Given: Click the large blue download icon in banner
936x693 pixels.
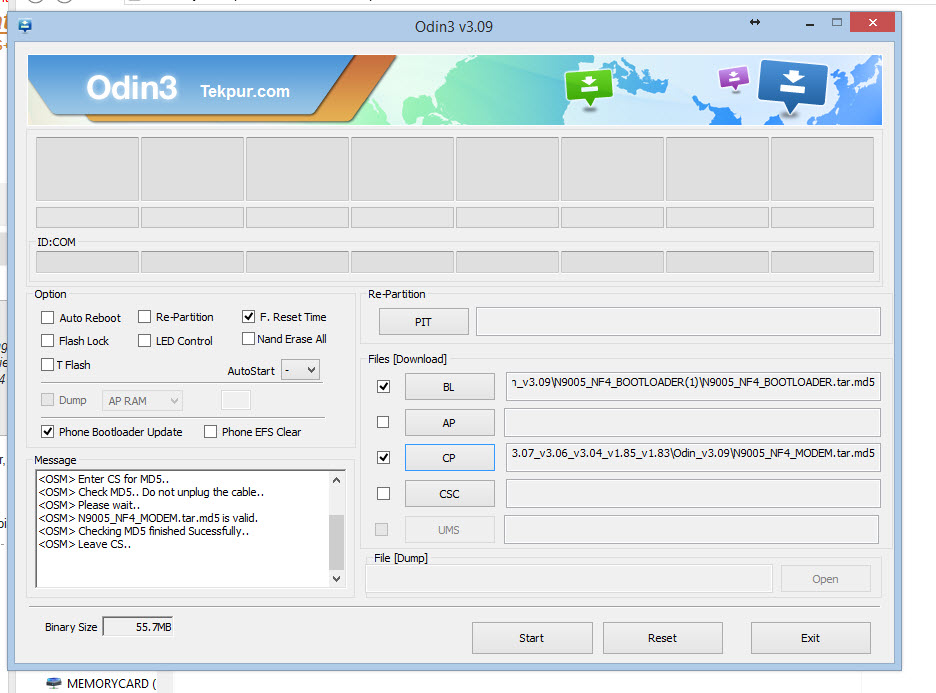Looking at the screenshot, I should point(793,85).
